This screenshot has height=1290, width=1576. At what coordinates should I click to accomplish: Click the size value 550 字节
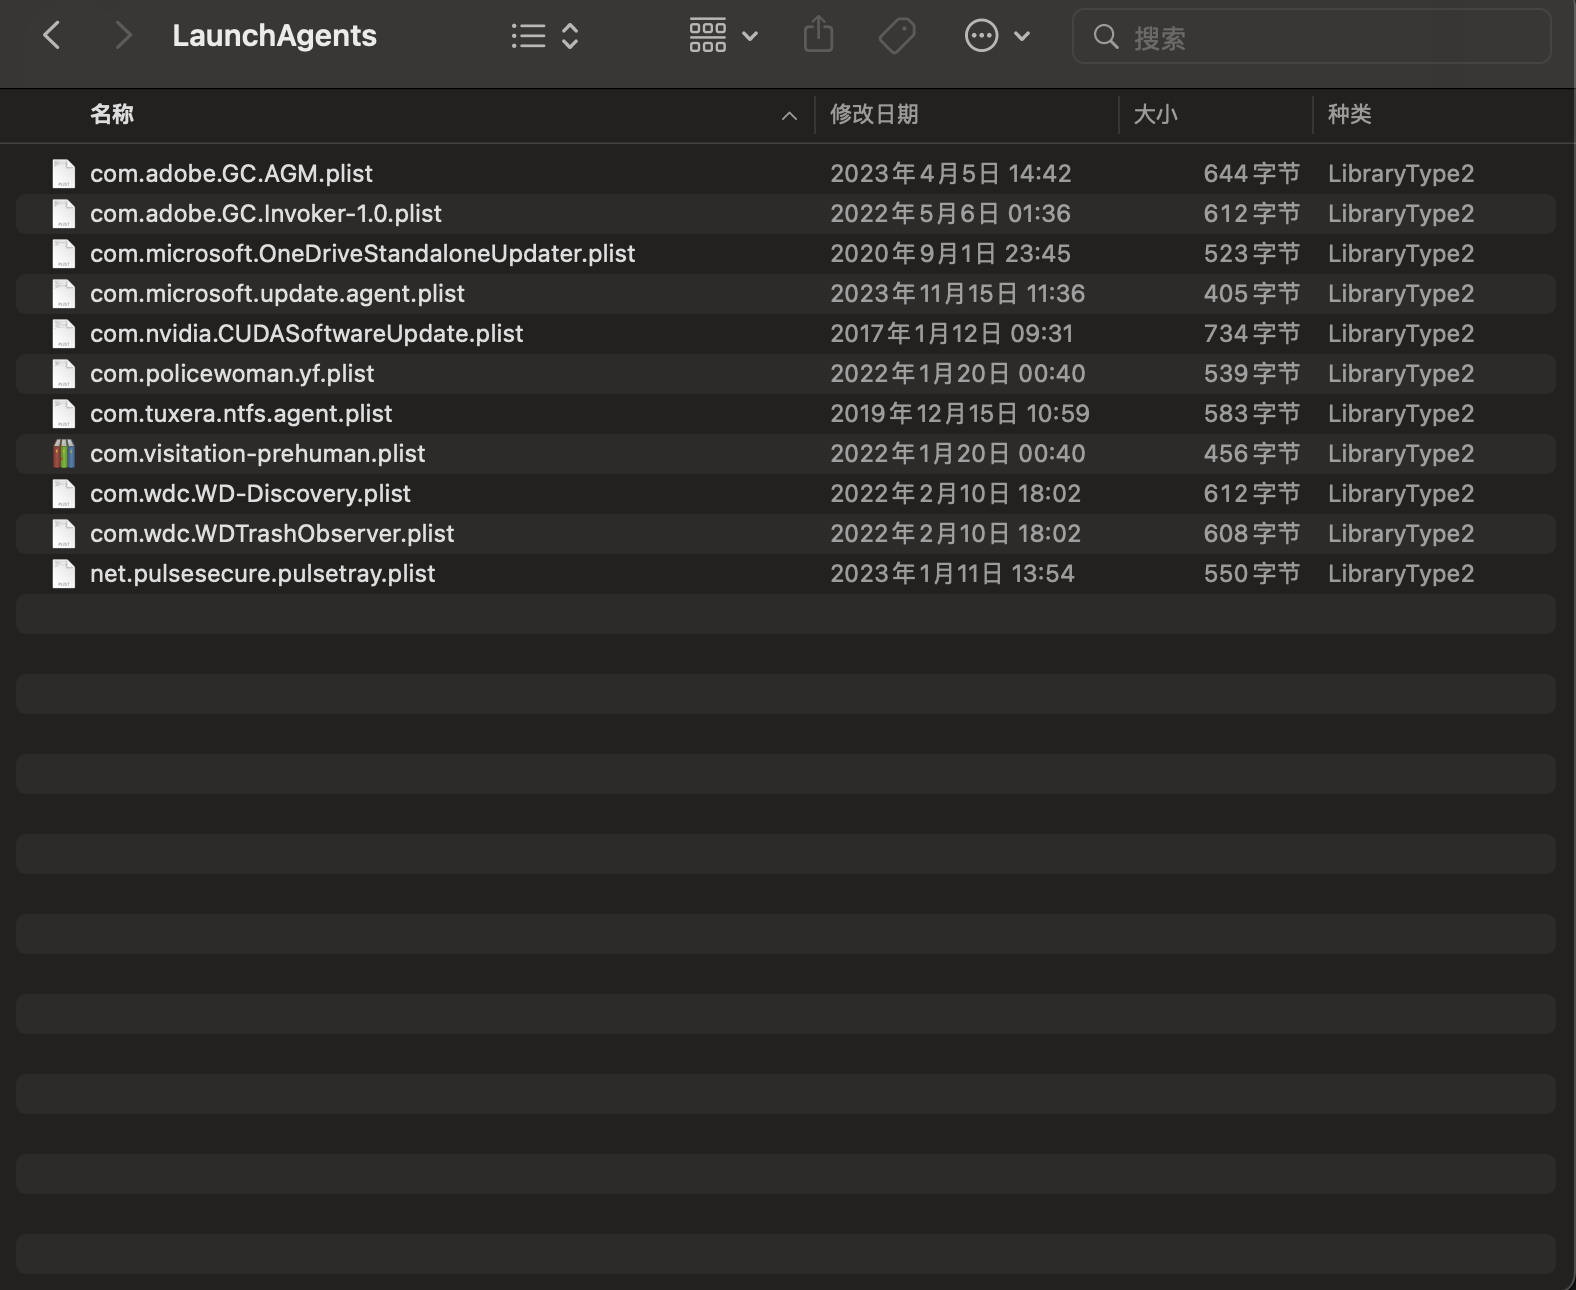[x=1252, y=574]
